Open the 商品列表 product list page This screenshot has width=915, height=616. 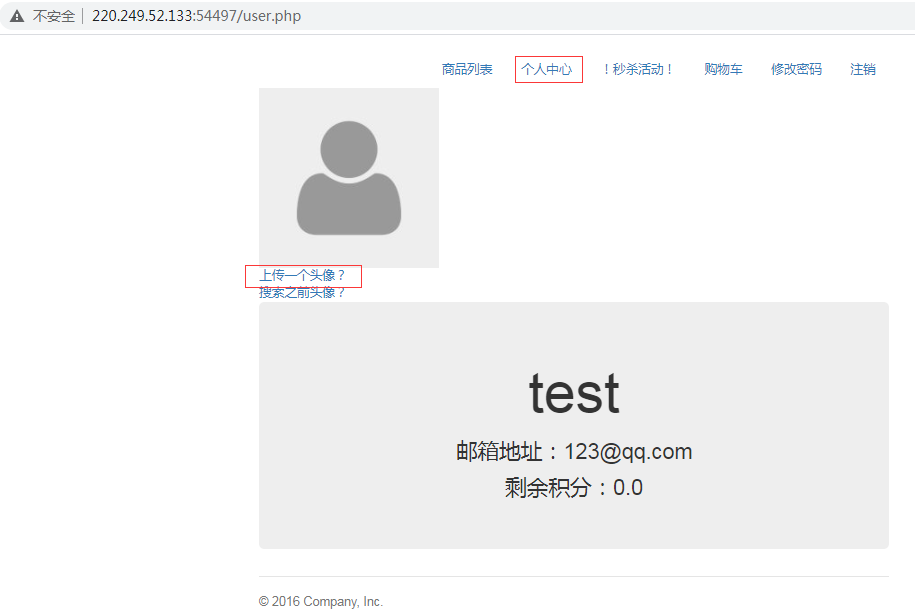pos(467,69)
